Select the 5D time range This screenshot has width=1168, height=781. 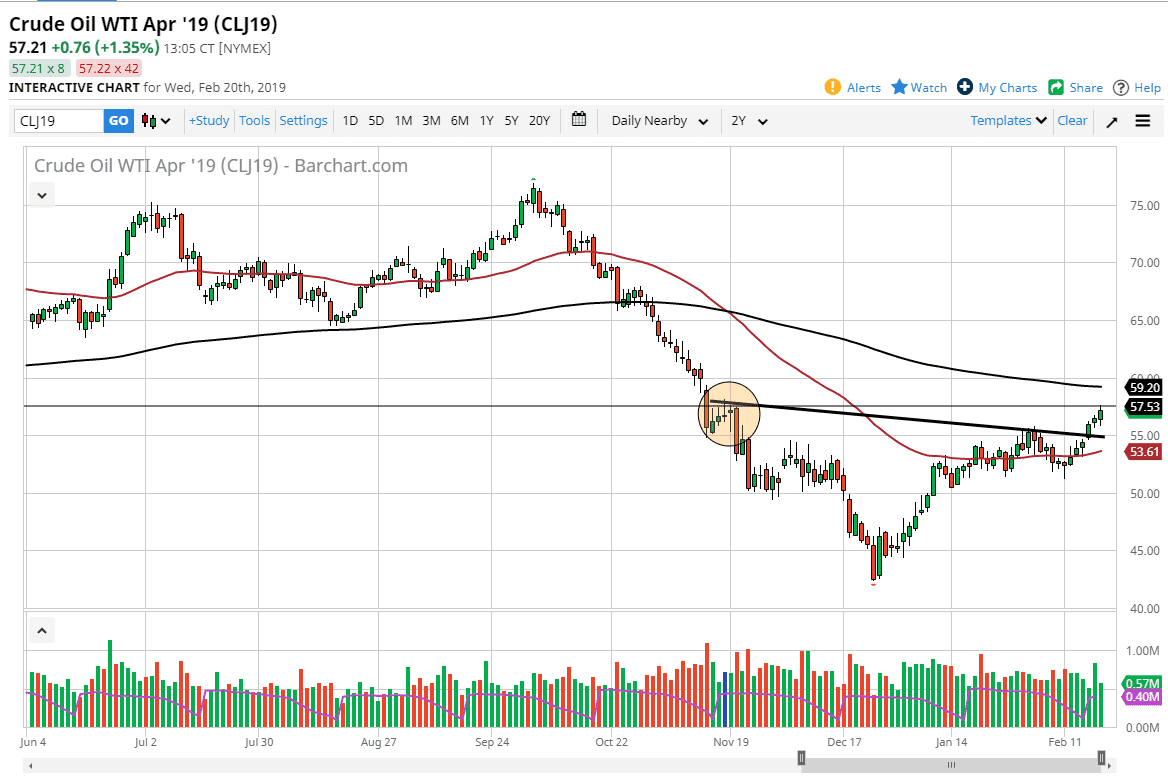pos(376,120)
